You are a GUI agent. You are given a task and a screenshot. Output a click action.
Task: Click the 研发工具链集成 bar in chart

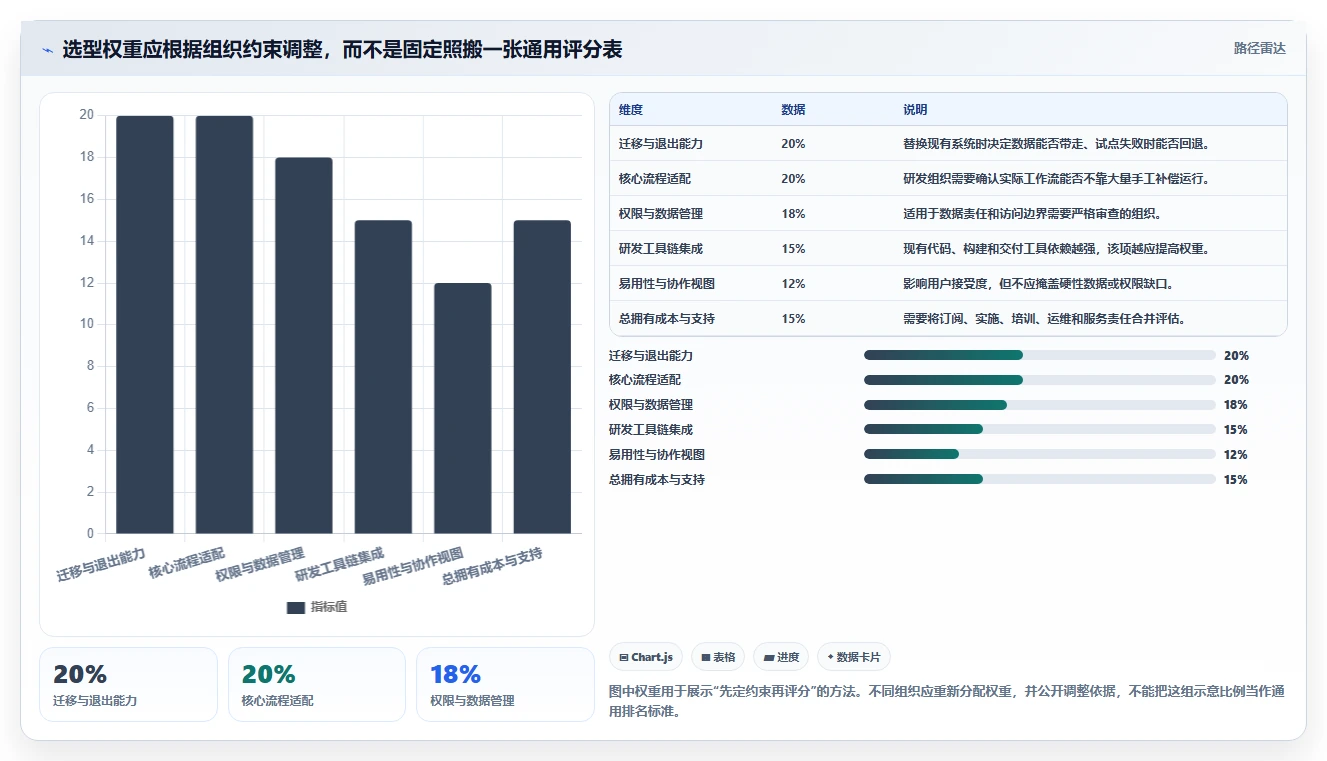pyautogui.click(x=383, y=377)
